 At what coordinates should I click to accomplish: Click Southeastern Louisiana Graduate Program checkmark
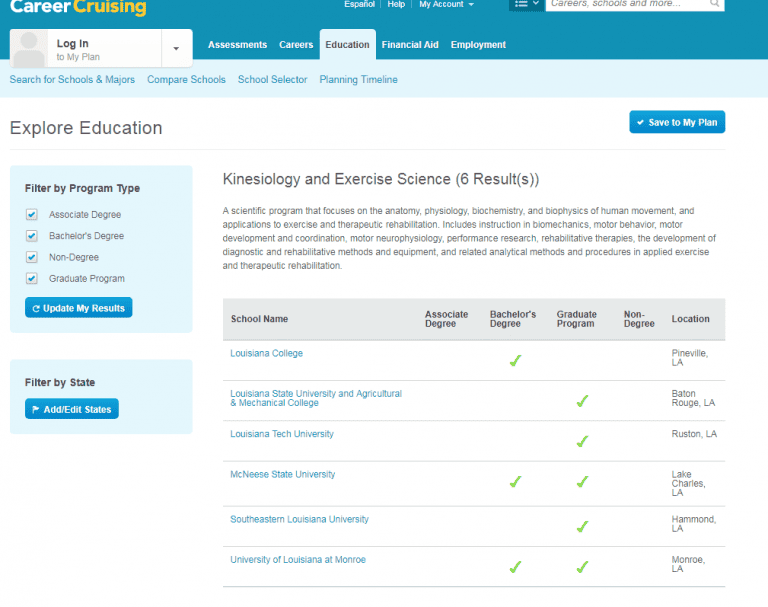pyautogui.click(x=582, y=527)
